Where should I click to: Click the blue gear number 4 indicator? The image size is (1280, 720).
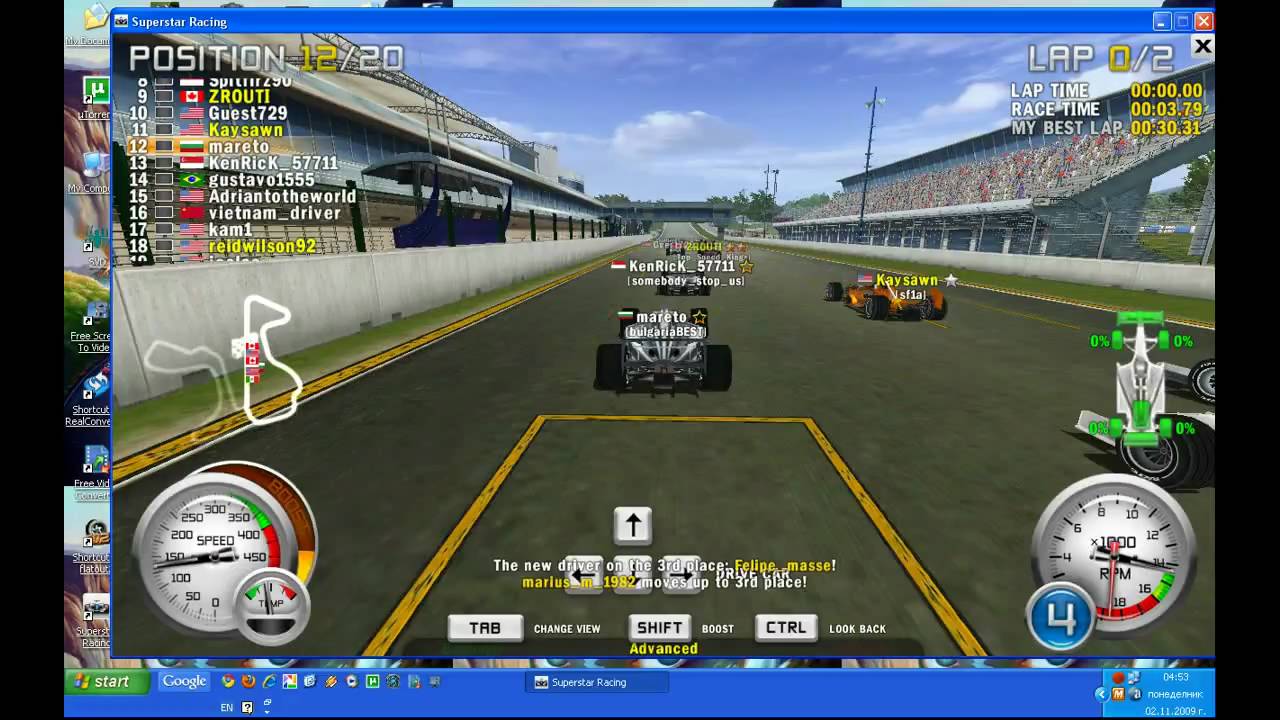coord(1061,617)
